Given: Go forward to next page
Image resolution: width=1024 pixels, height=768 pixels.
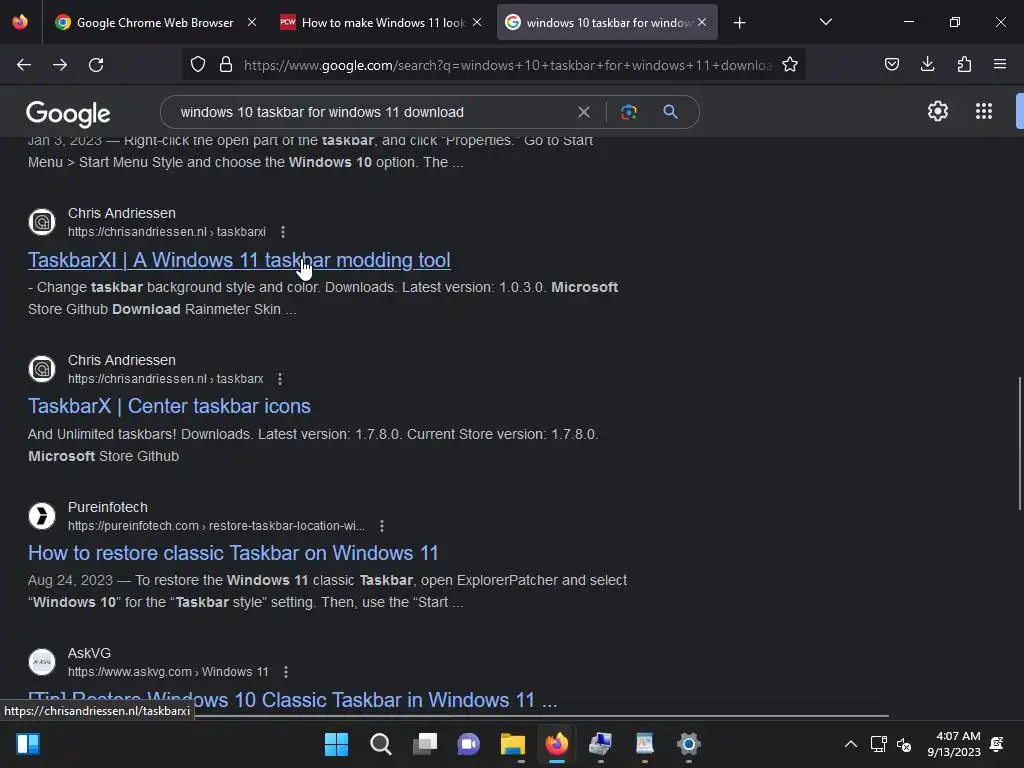Looking at the screenshot, I should click(60, 65).
